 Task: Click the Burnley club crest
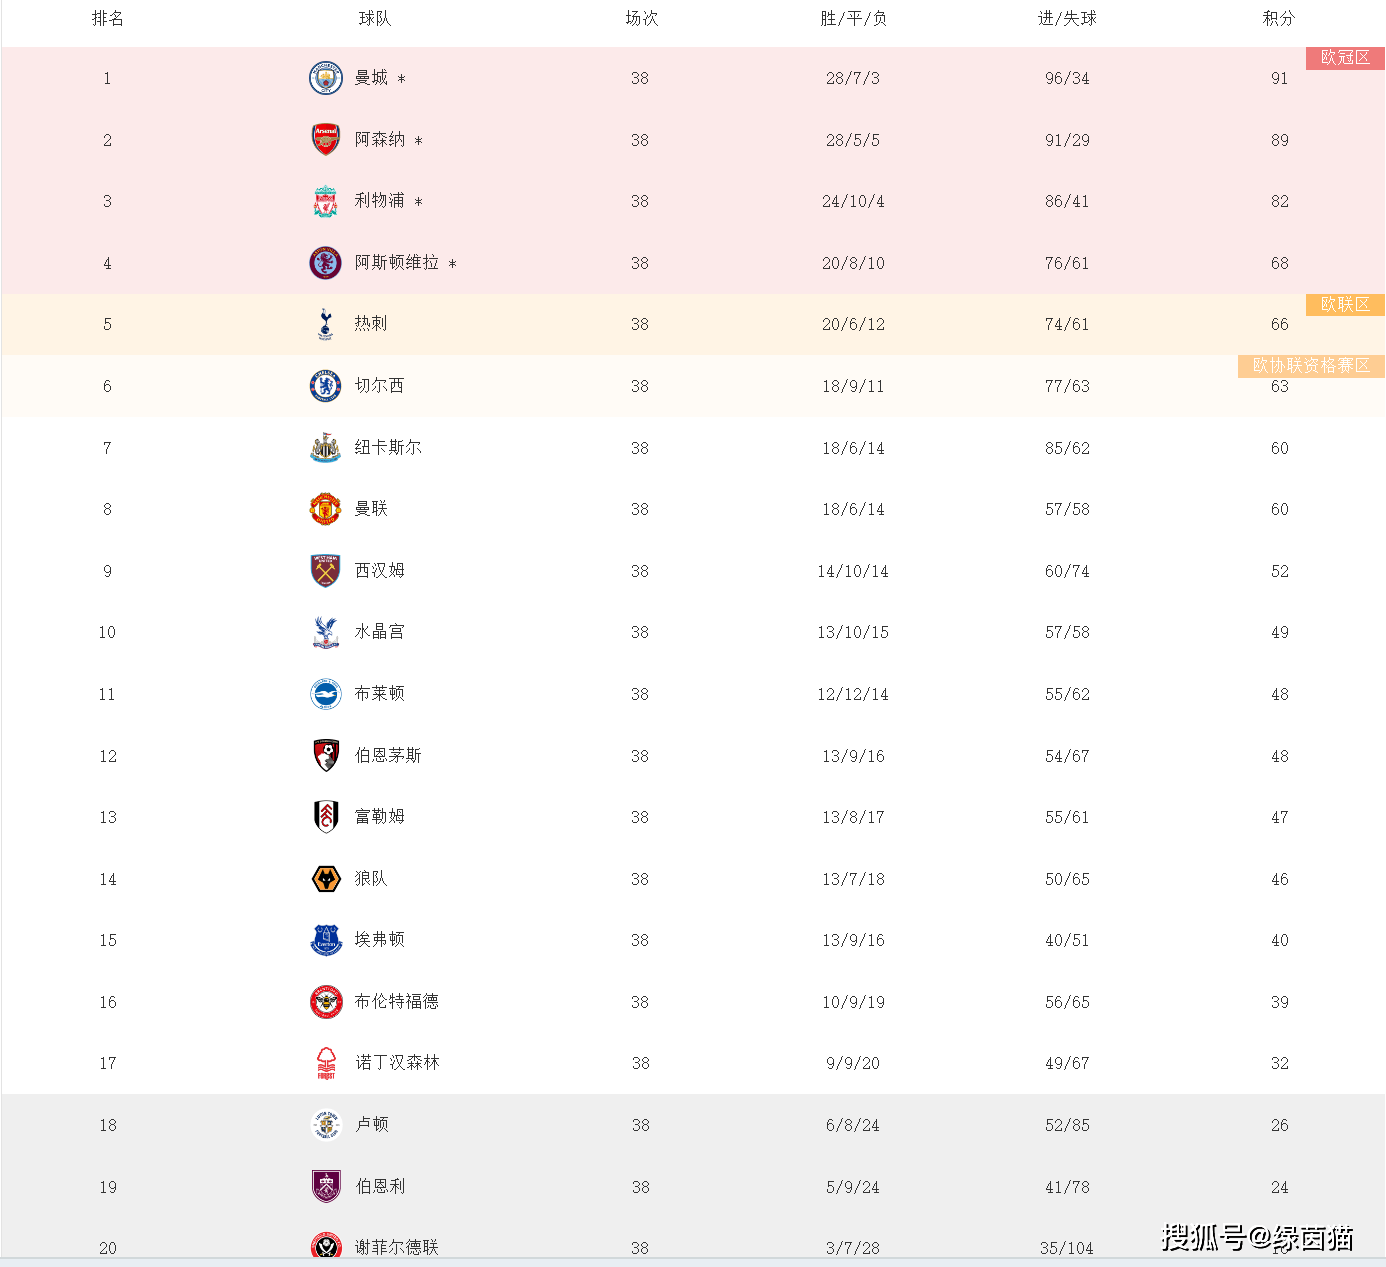(326, 1187)
